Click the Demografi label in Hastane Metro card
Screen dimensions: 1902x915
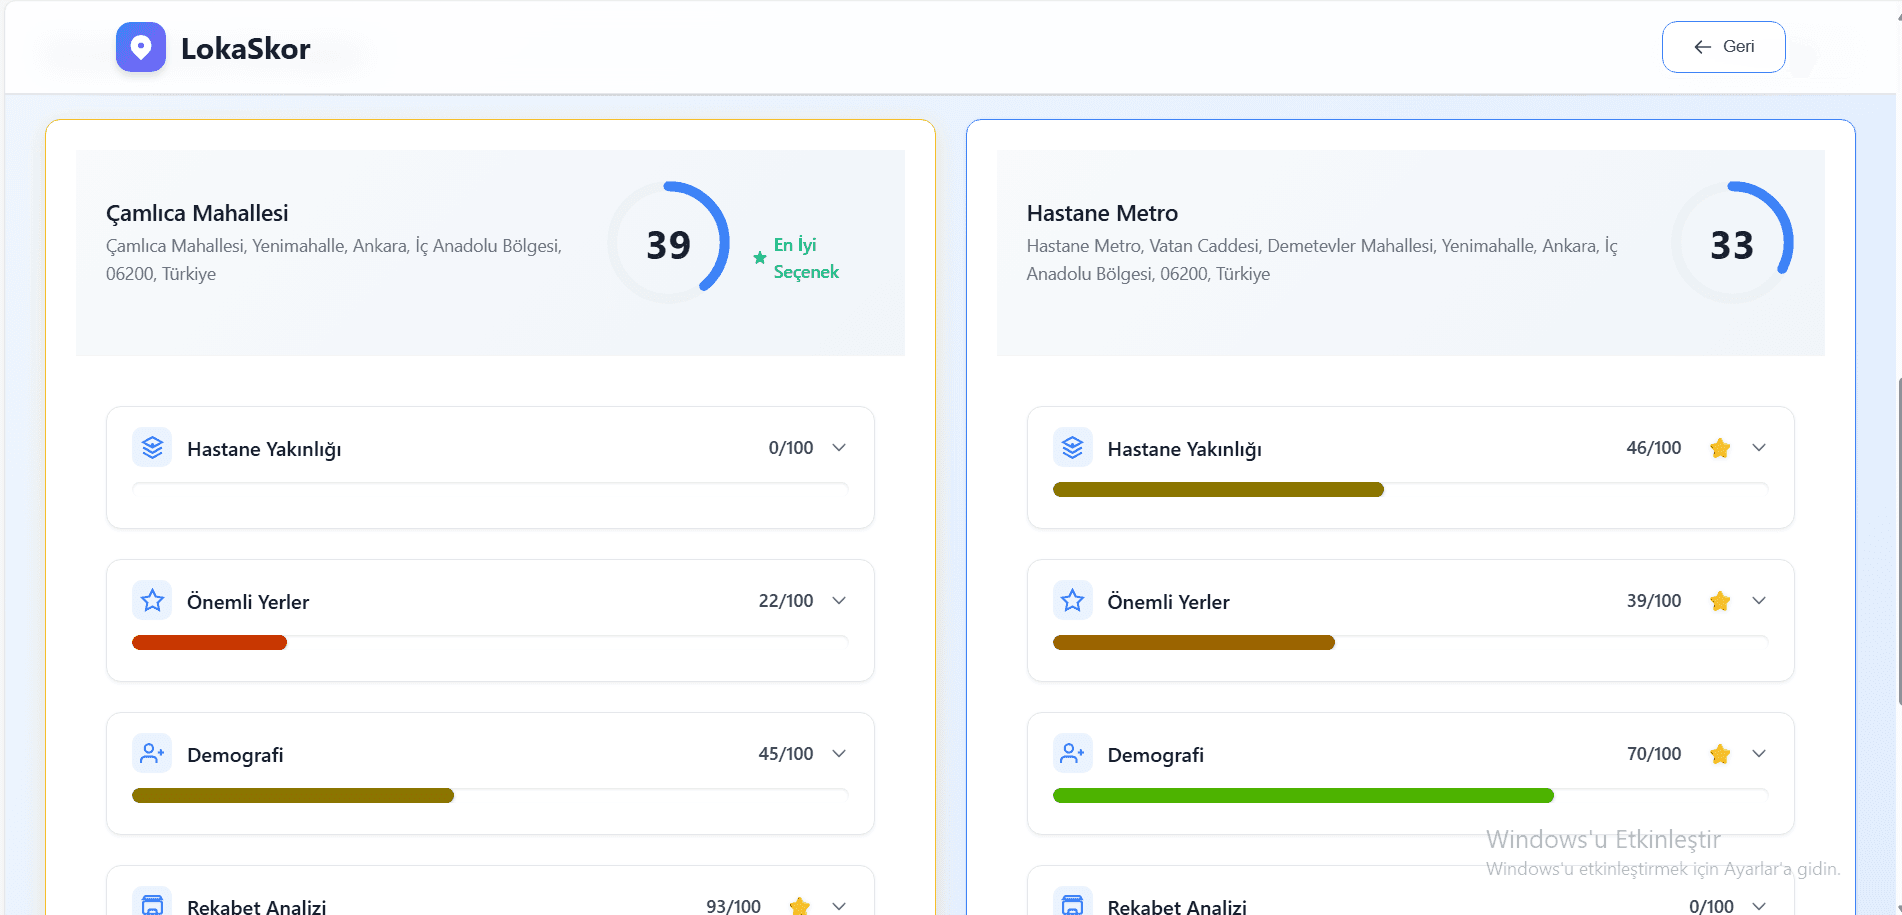[1156, 755]
